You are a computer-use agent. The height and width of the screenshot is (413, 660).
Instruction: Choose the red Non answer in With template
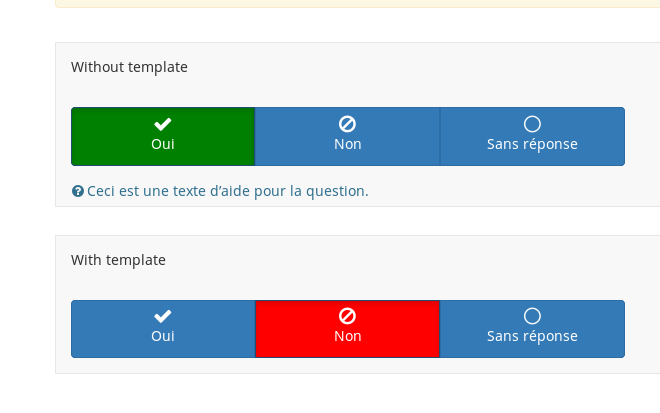pyautogui.click(x=347, y=329)
